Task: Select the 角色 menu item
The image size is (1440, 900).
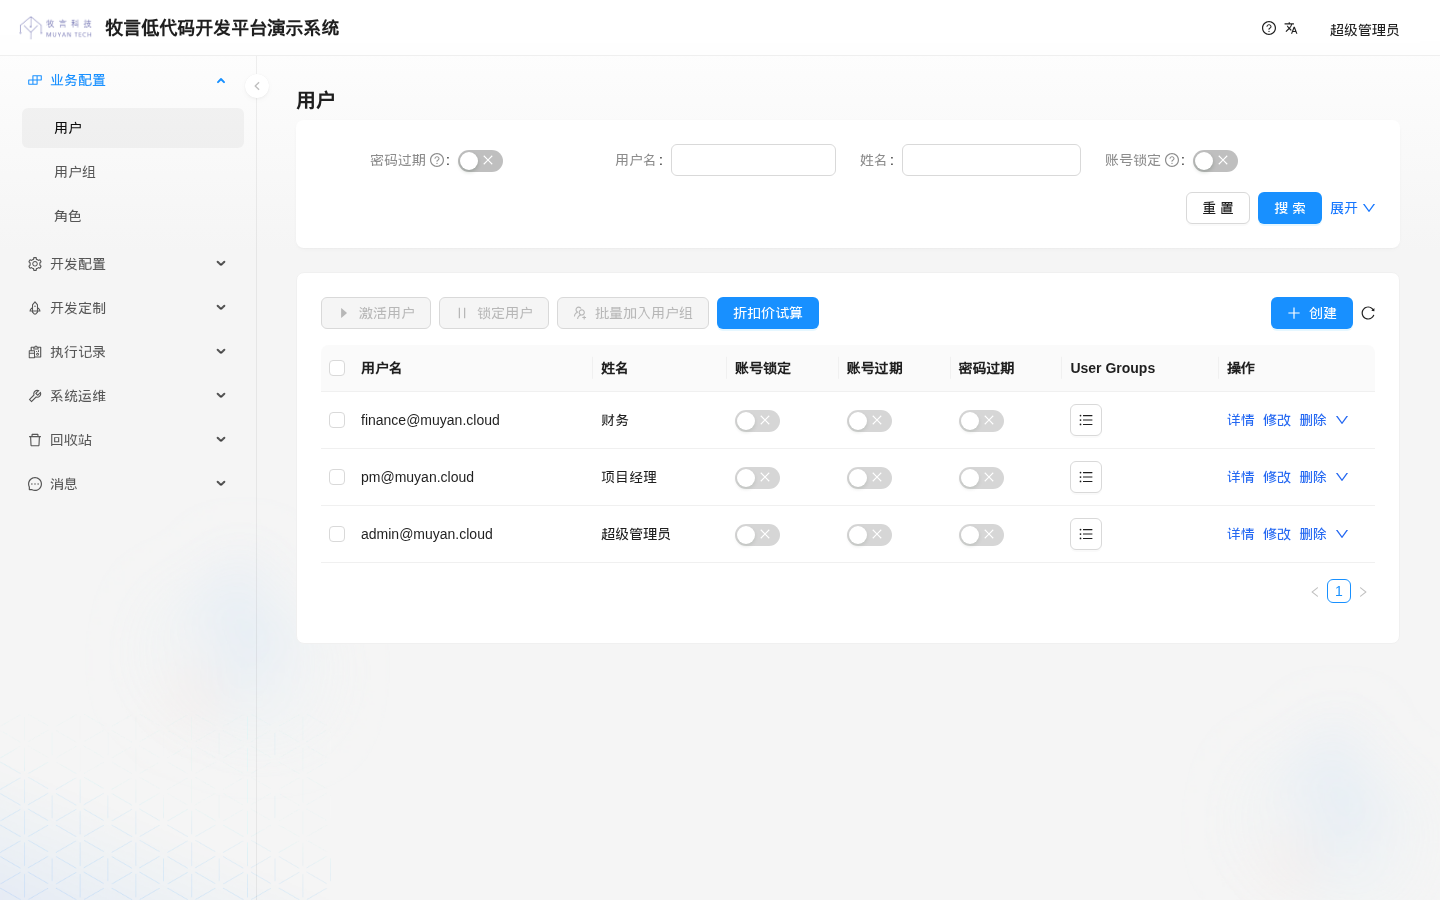Action: point(133,216)
